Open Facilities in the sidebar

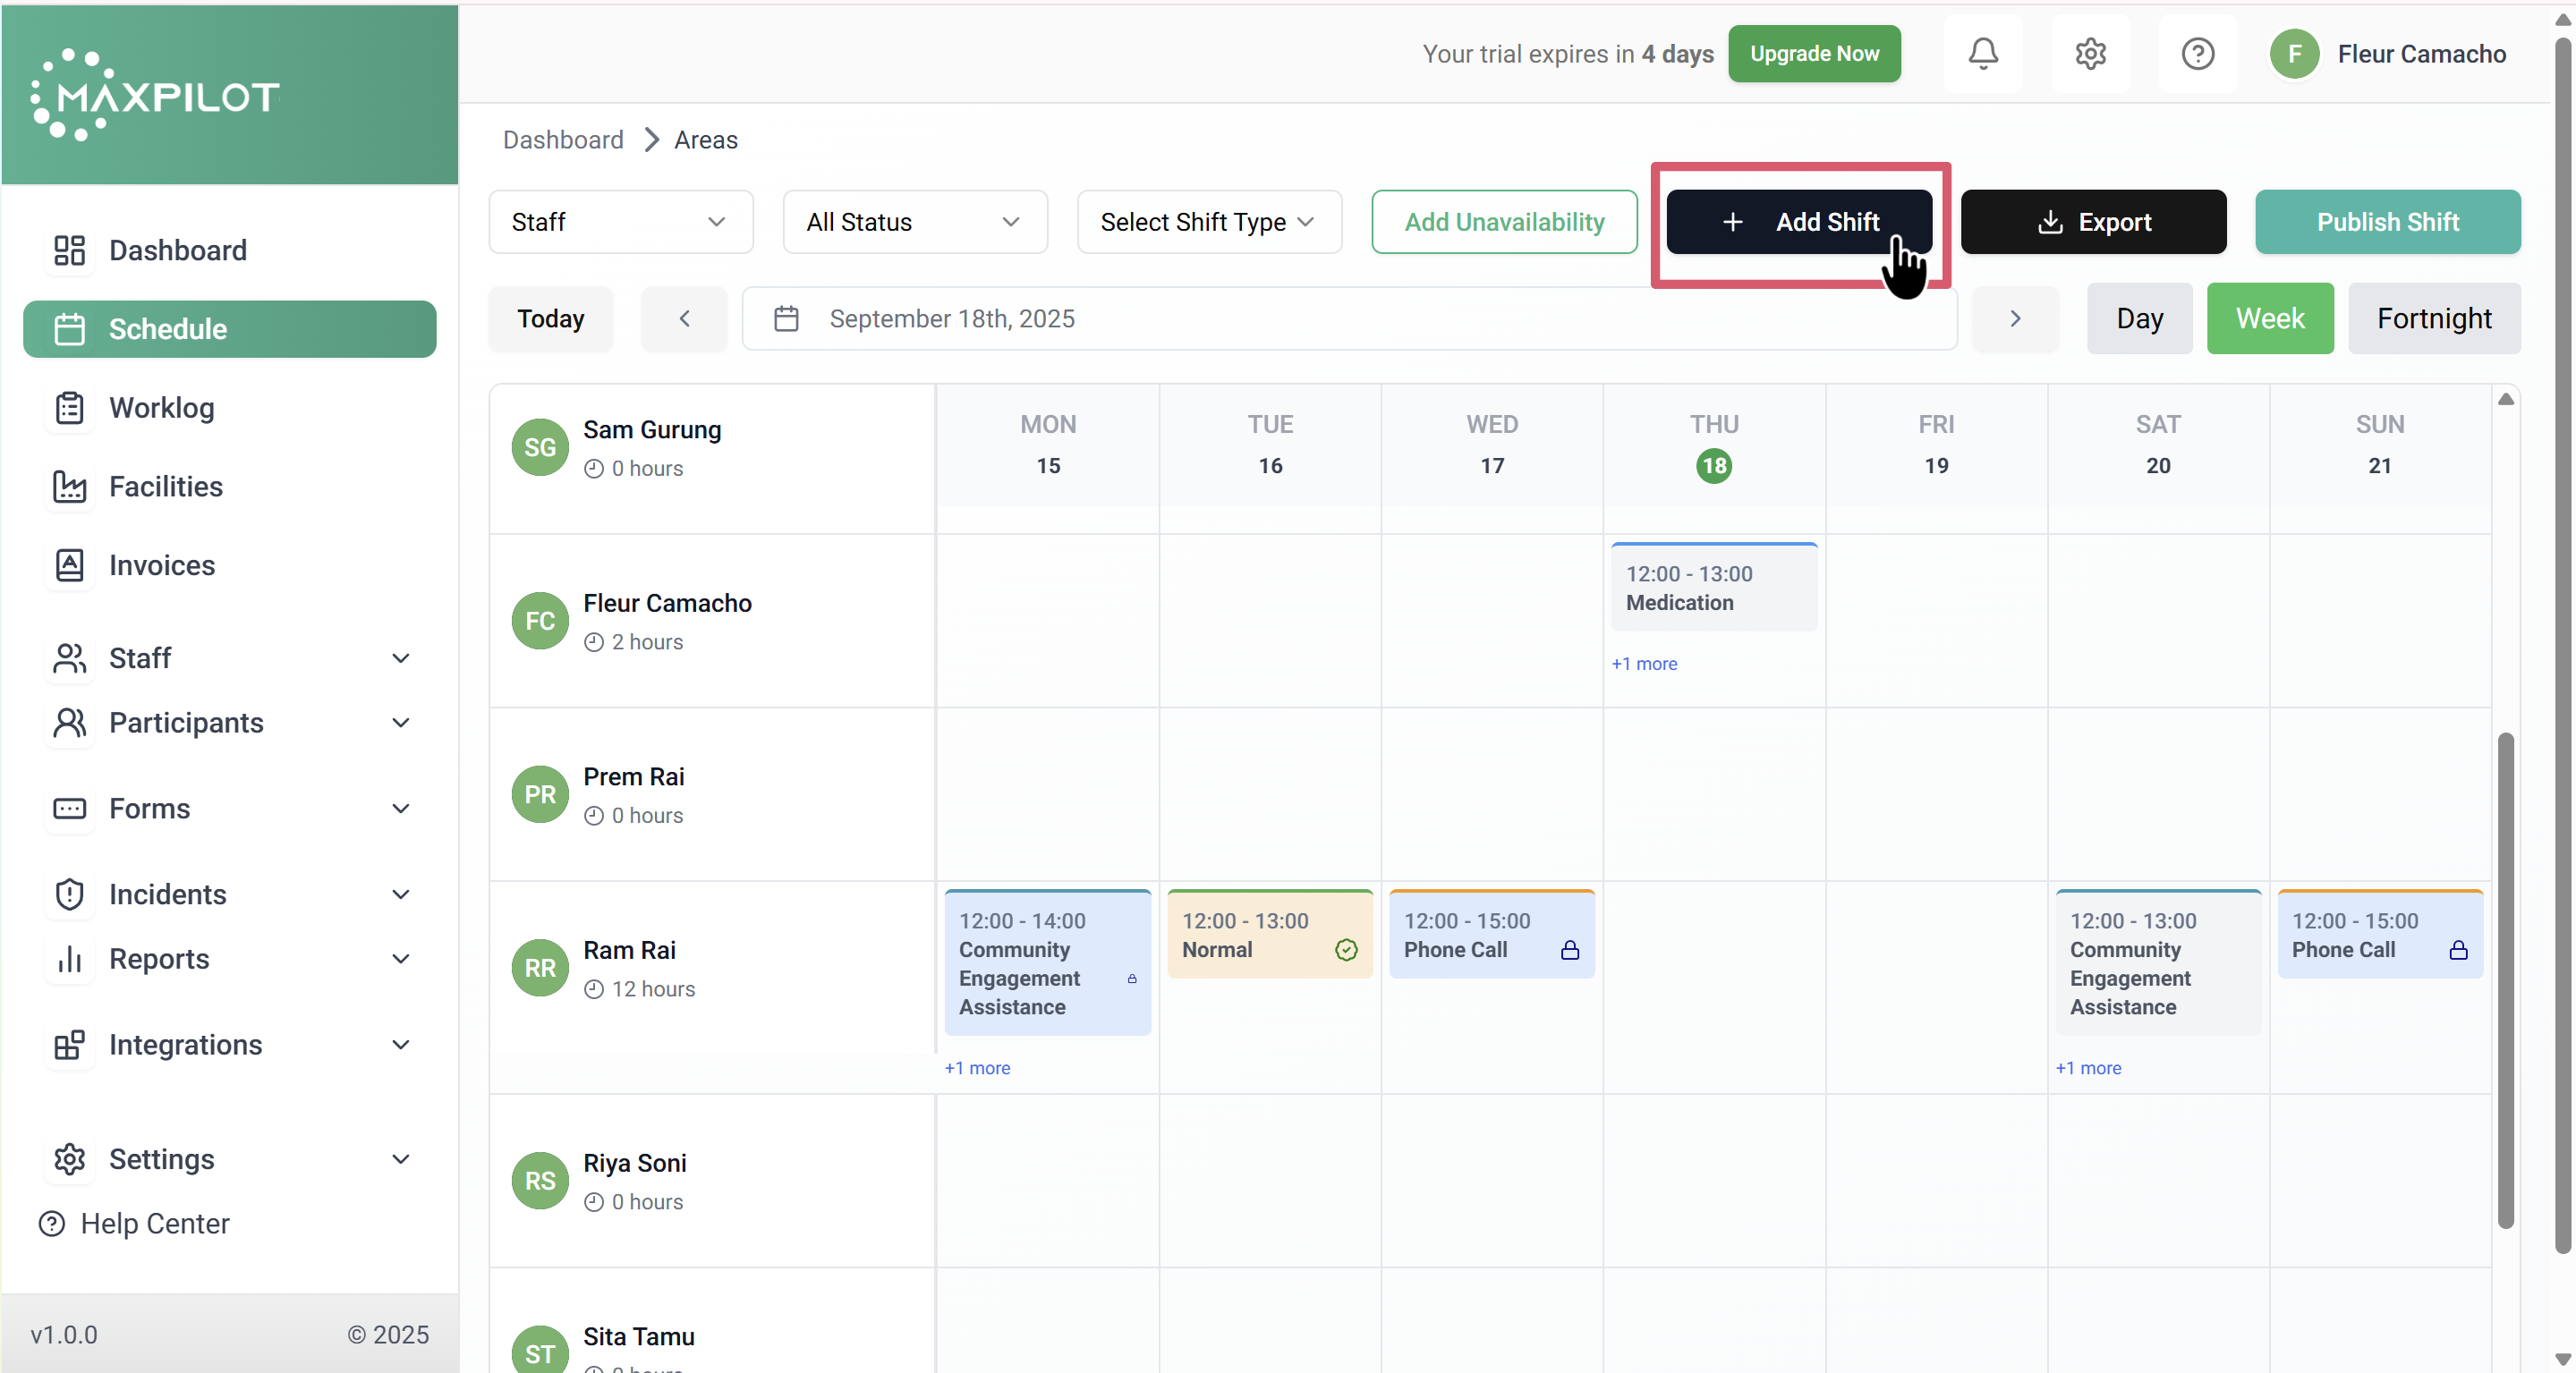click(x=165, y=486)
